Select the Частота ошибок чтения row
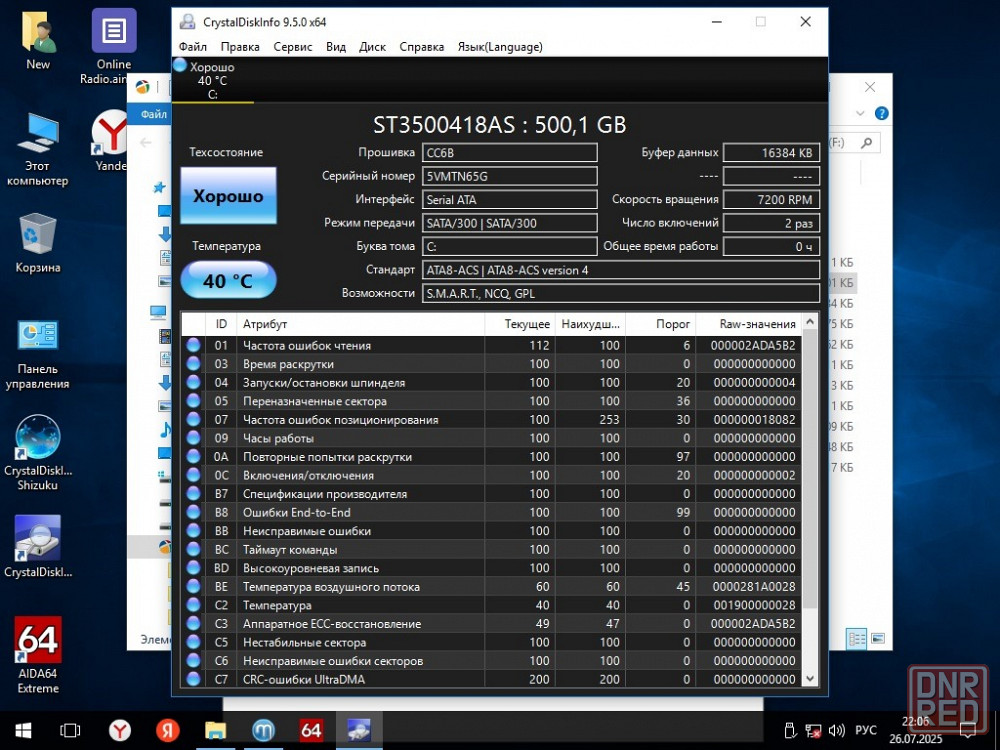 (x=492, y=345)
